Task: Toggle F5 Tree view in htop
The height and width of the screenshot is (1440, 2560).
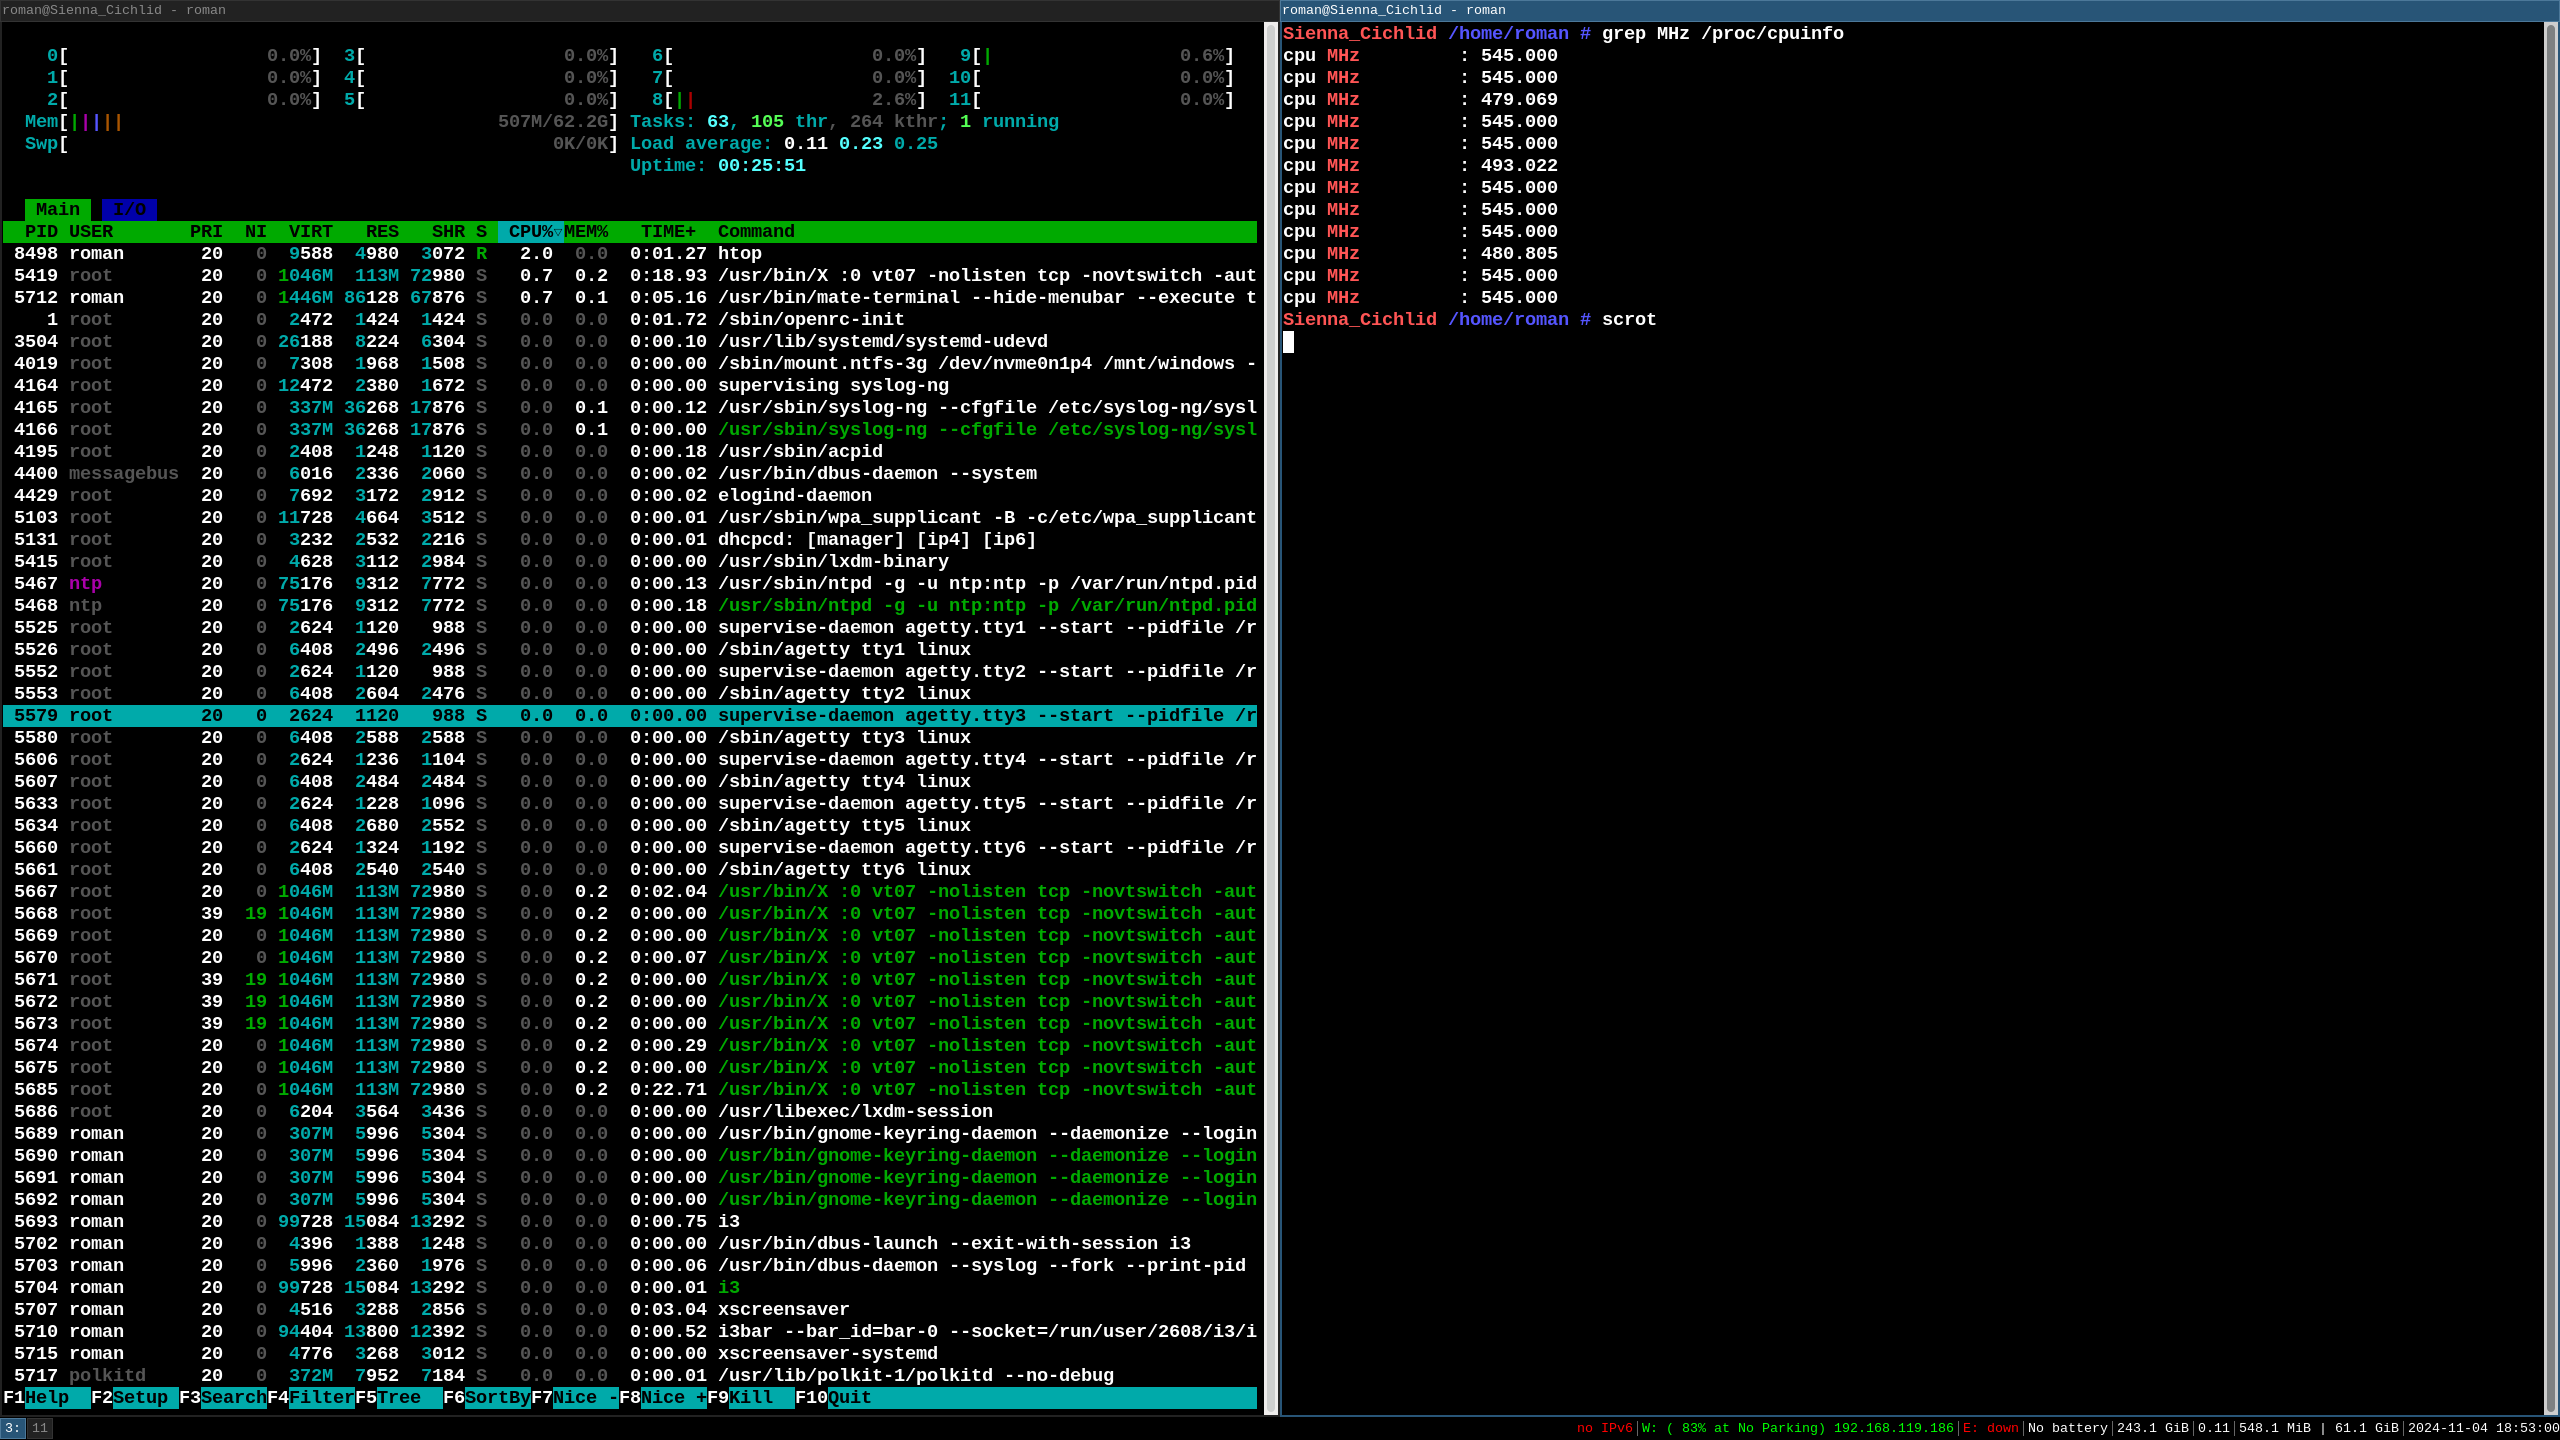Action: (399, 1398)
